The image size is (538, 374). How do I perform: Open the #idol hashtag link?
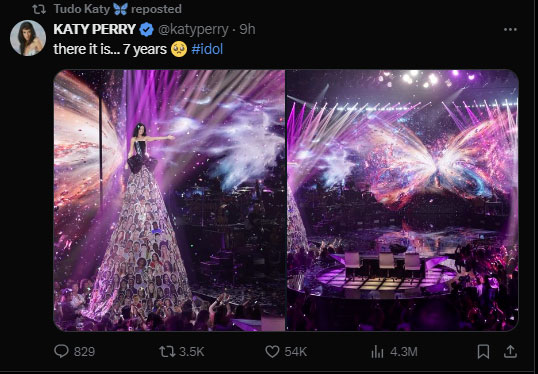[207, 49]
